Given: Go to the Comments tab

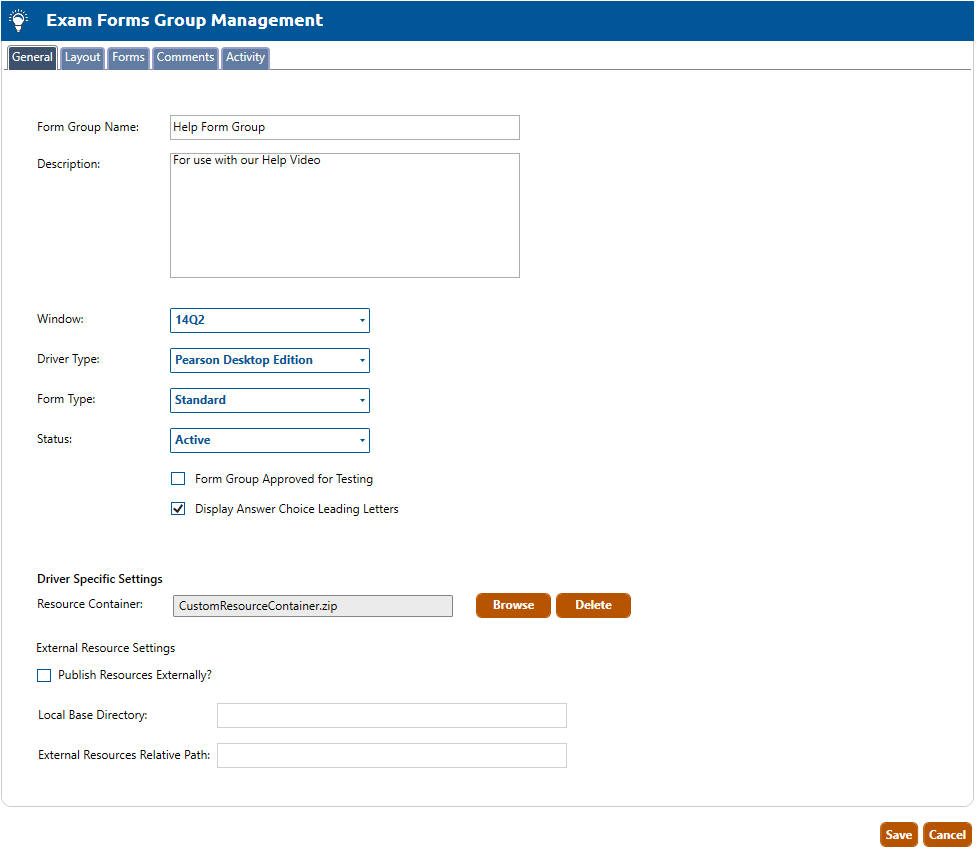Looking at the screenshot, I should [185, 58].
